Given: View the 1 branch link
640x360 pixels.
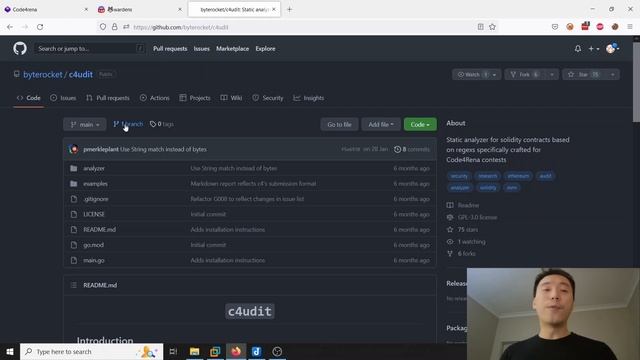Looking at the screenshot, I should tap(128, 124).
